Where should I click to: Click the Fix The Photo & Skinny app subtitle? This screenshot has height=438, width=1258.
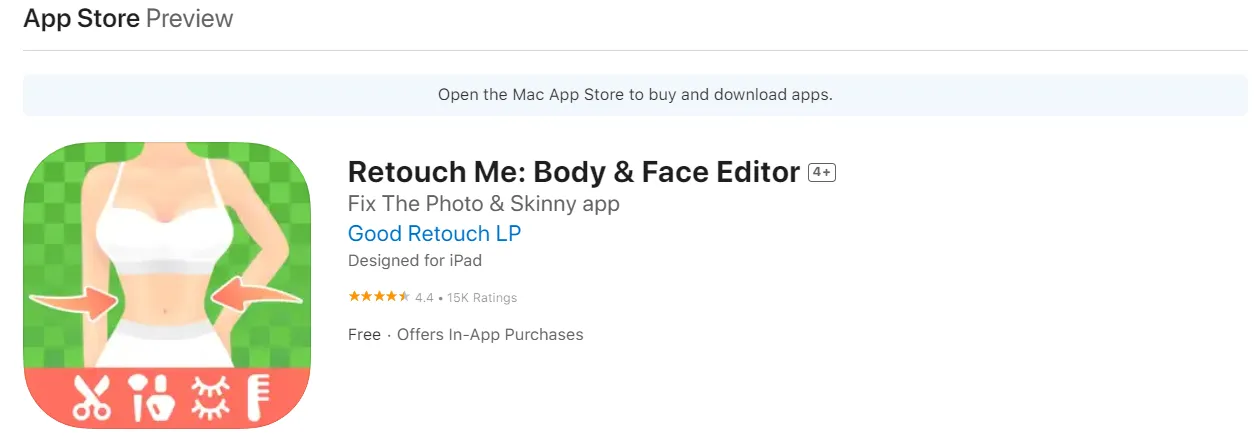(483, 204)
